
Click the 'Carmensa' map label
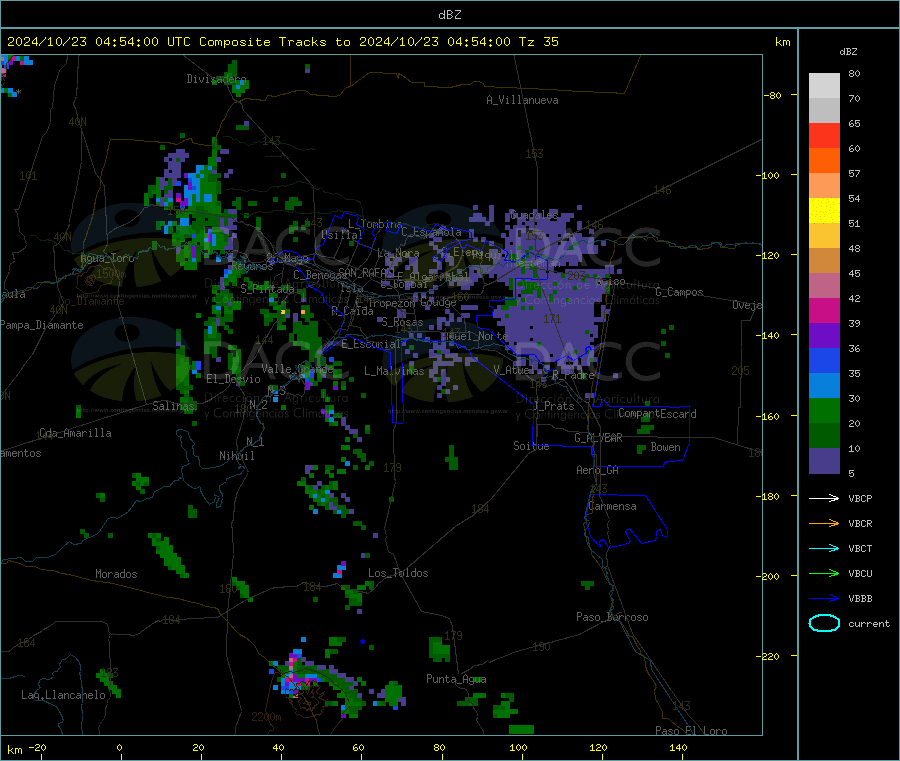pyautogui.click(x=612, y=506)
